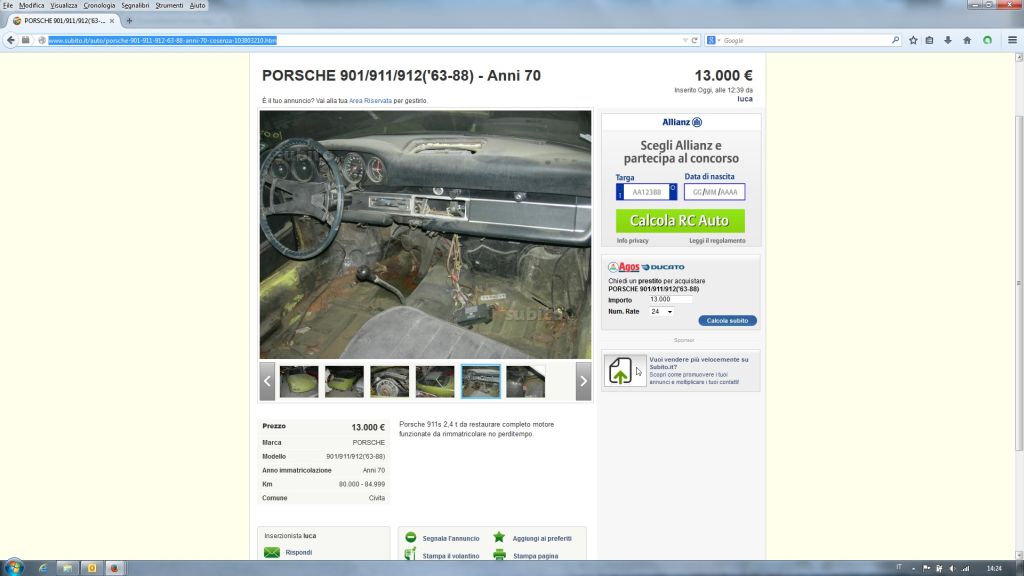Open the Visualizza menu
The image size is (1024, 576).
point(63,5)
